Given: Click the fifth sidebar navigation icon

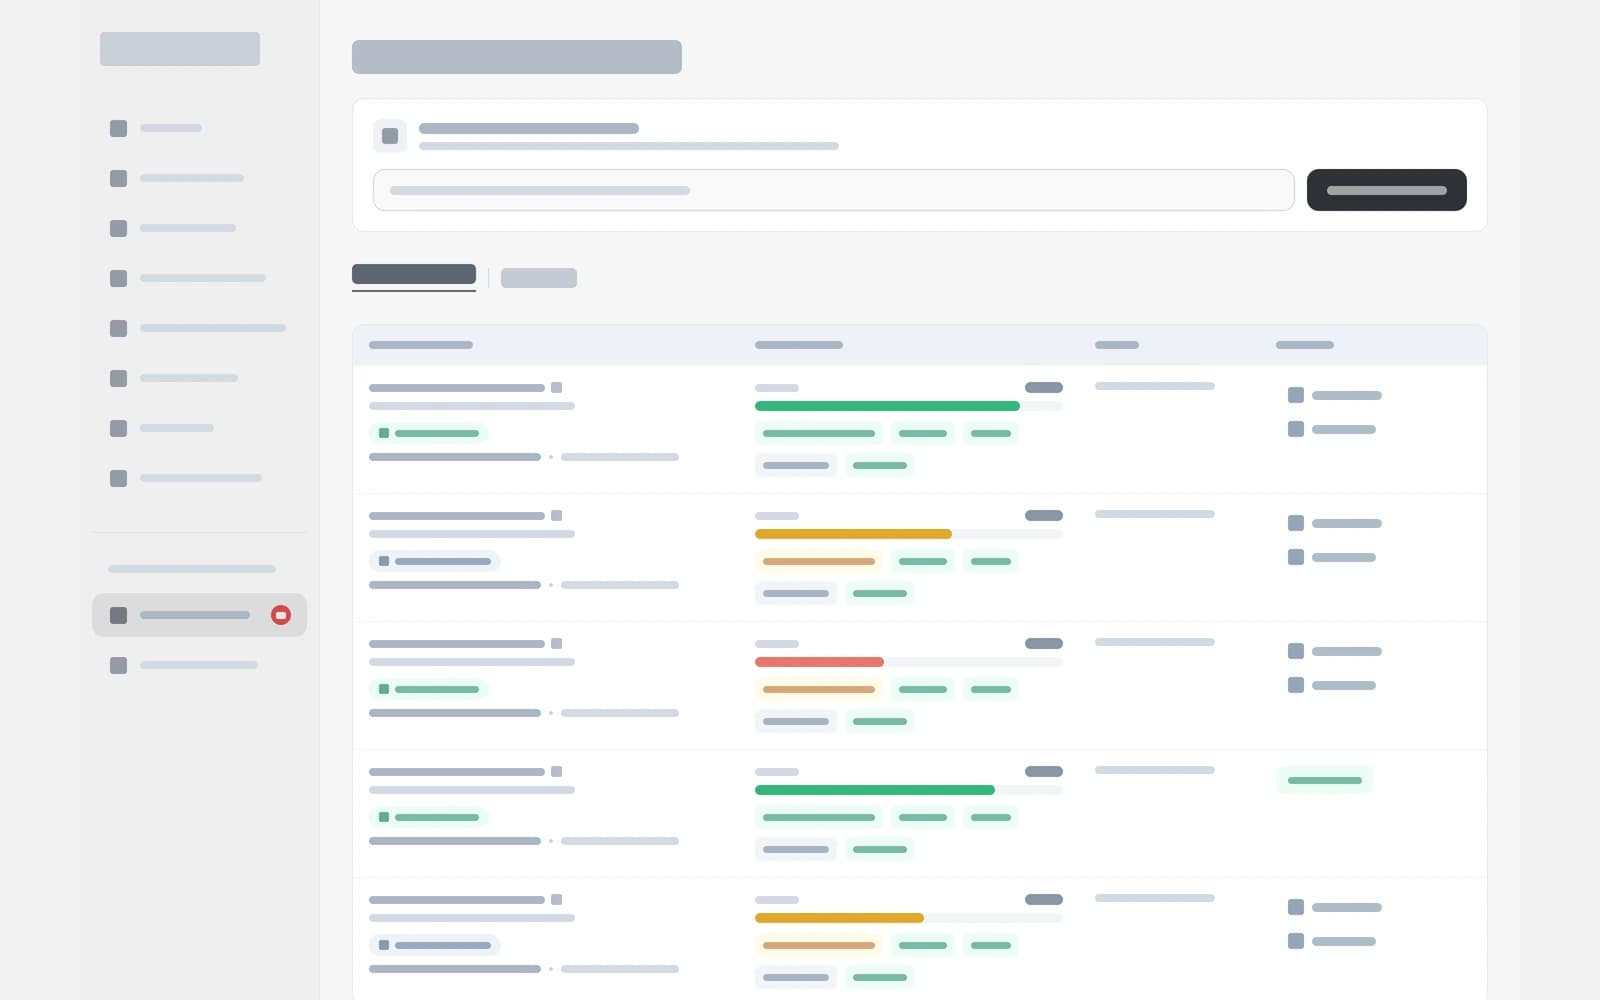Looking at the screenshot, I should pos(118,328).
